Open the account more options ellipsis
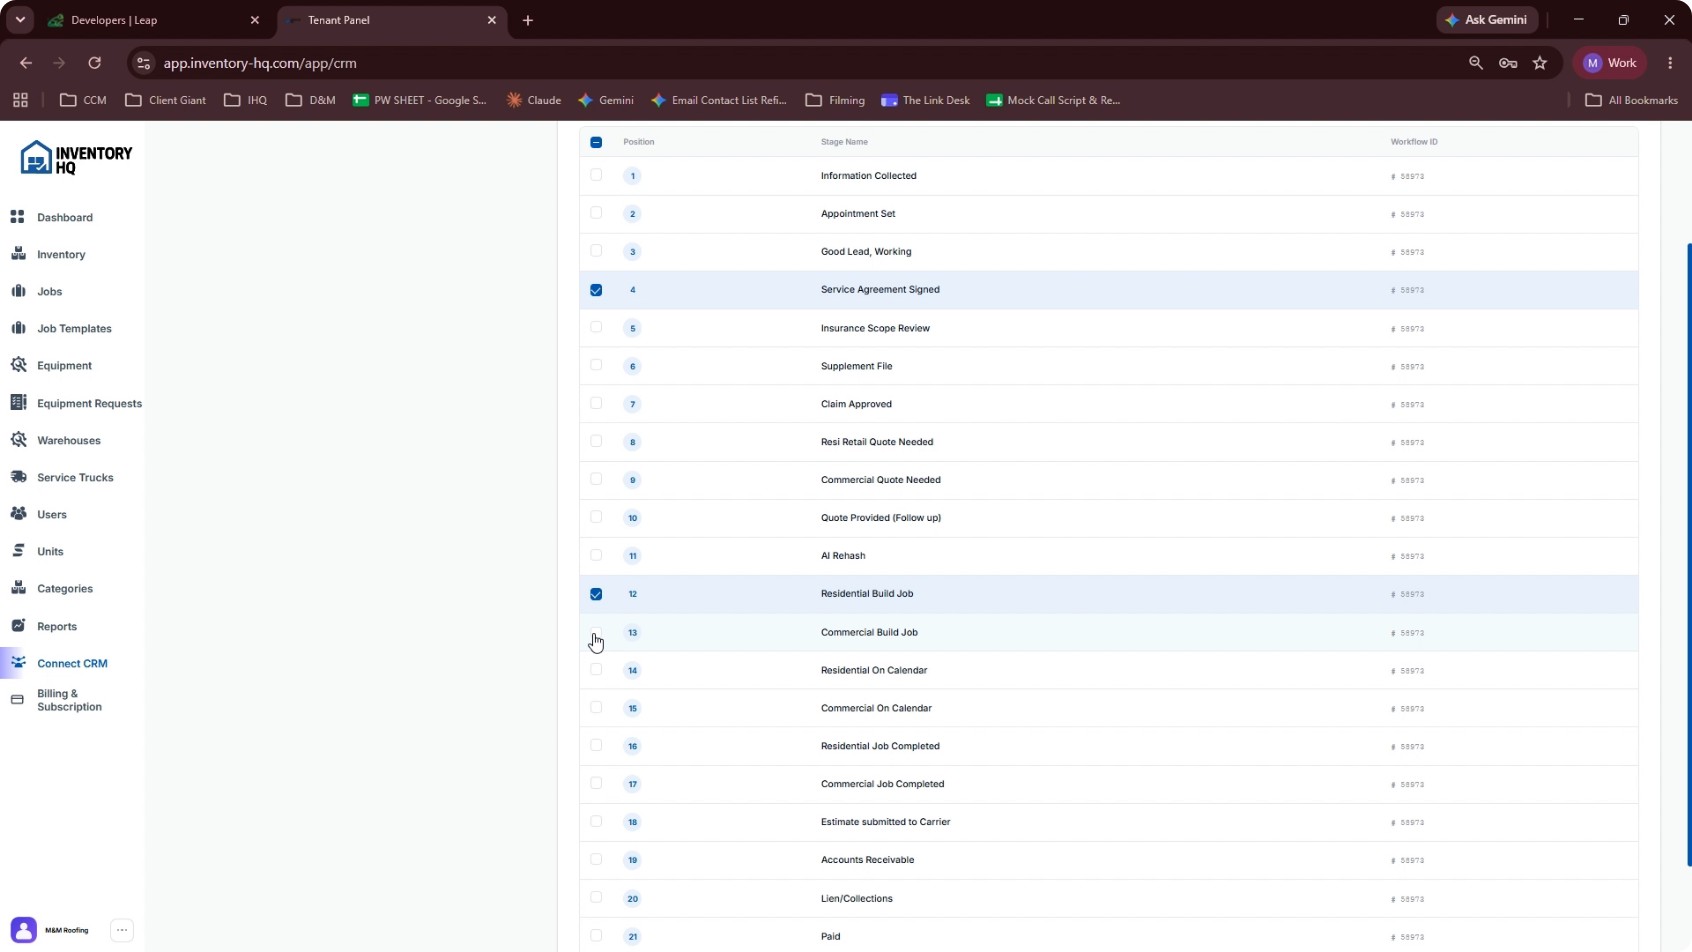This screenshot has width=1692, height=952. 122,930
